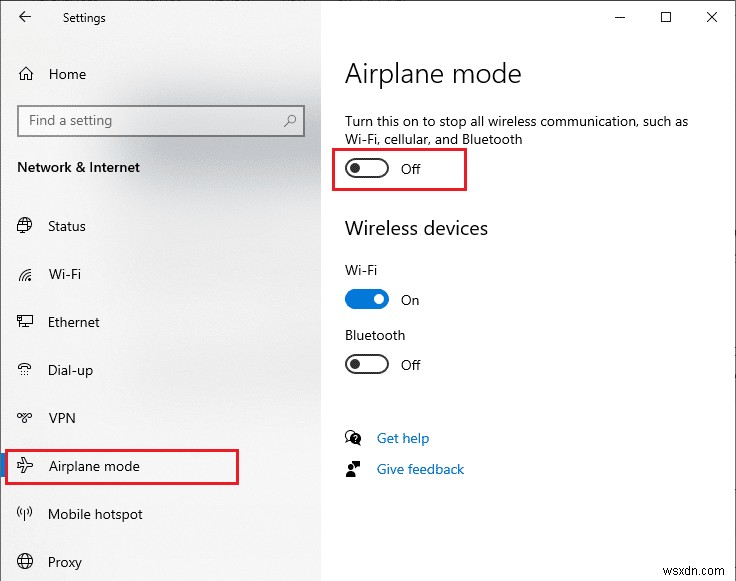Click the Give feedback link

(x=420, y=469)
